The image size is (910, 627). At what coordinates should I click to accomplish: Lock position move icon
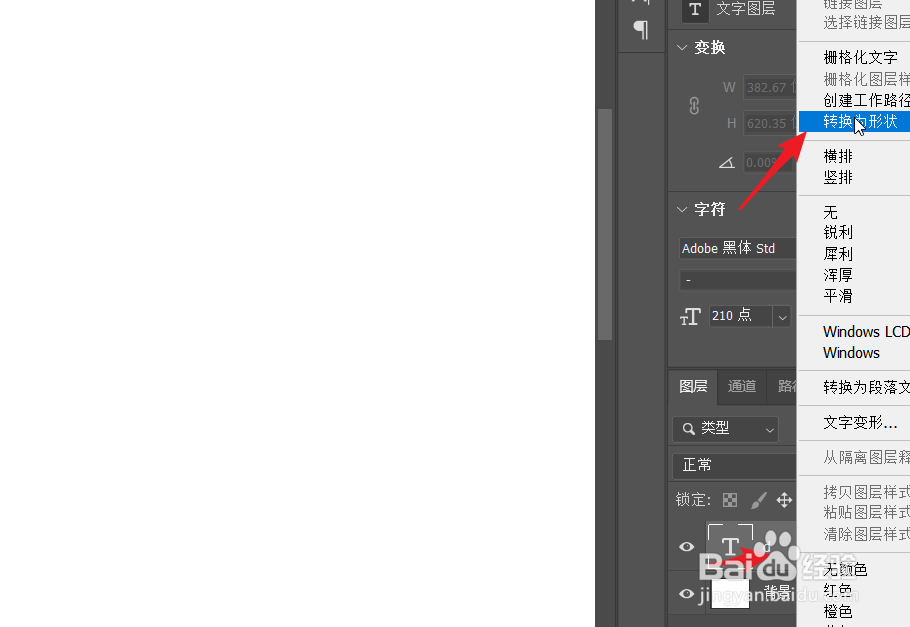pos(784,500)
